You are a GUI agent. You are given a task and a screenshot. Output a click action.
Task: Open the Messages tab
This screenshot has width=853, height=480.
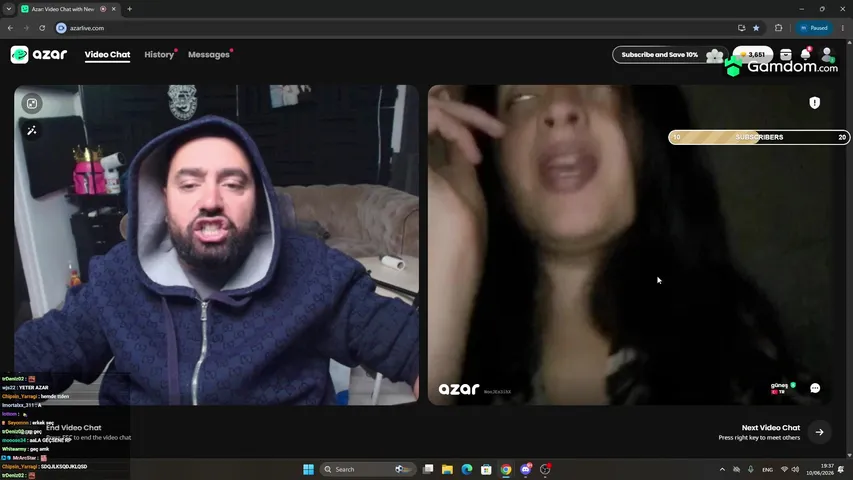(209, 54)
